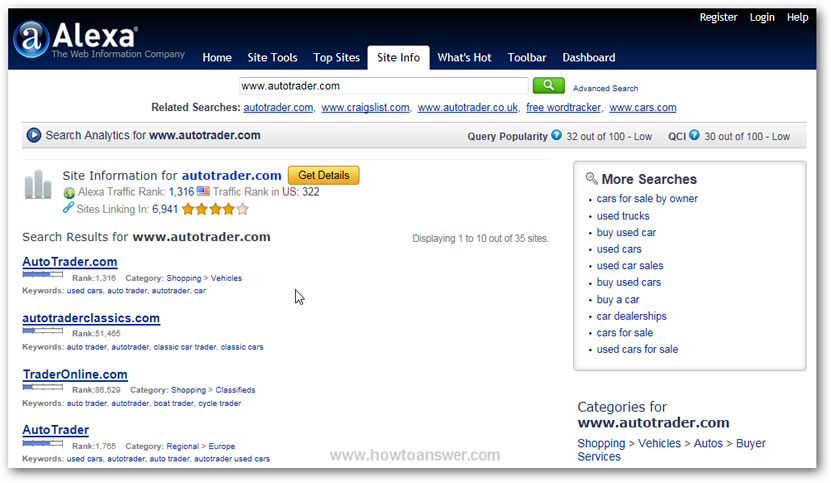Click rank bar under AutoTrader.com result
Screen dimensions: 831x483
click(42, 274)
